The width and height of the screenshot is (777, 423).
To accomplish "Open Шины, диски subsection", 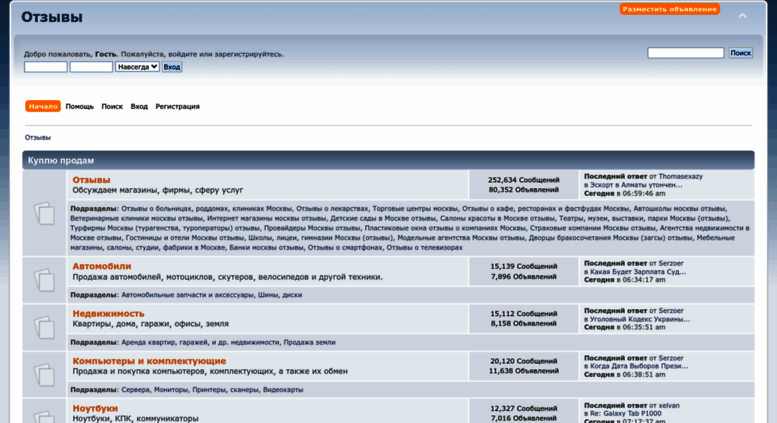I will pyautogui.click(x=280, y=295).
